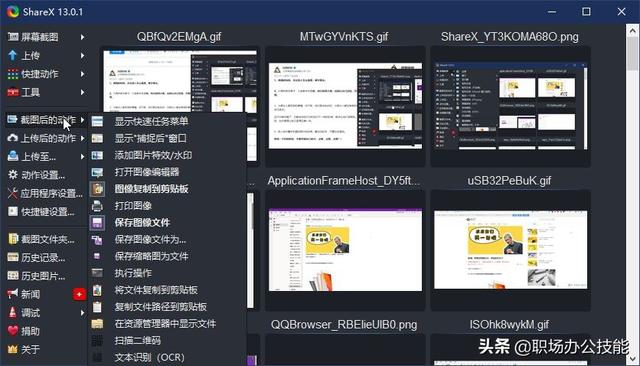Click the 历史记录 icon

tap(13, 257)
